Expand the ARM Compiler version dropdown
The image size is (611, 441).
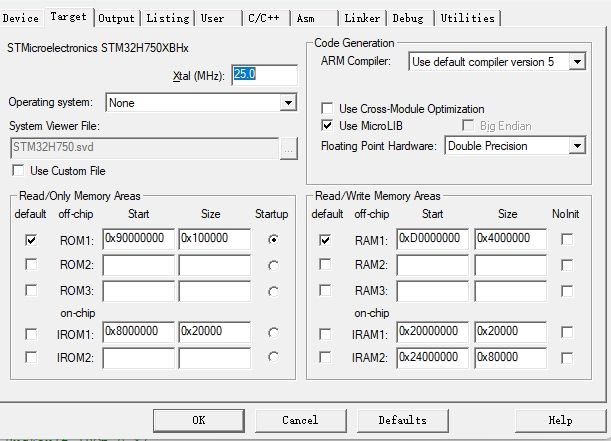coord(577,62)
